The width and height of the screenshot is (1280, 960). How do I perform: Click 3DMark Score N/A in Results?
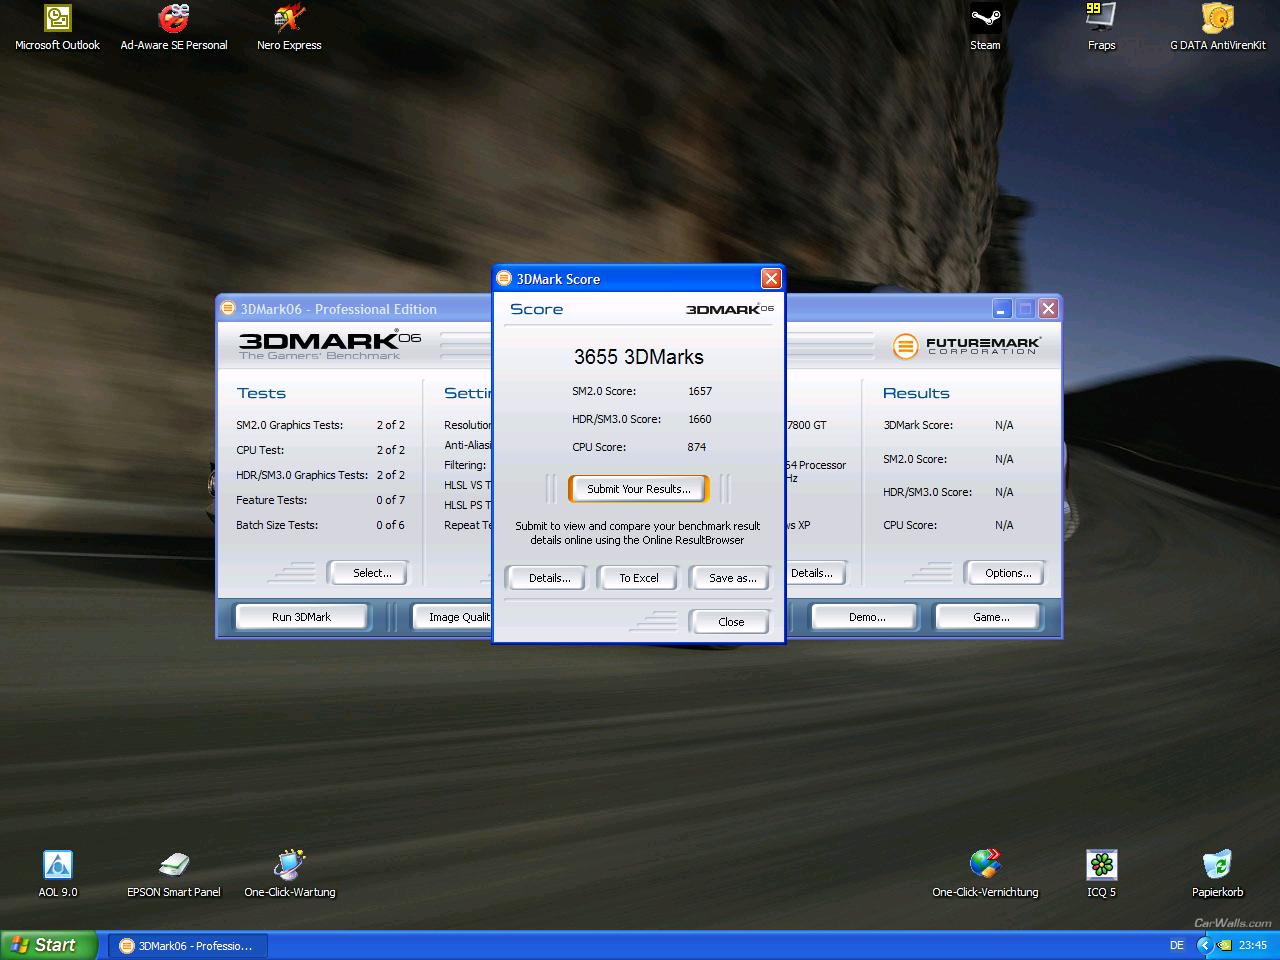(x=1004, y=425)
